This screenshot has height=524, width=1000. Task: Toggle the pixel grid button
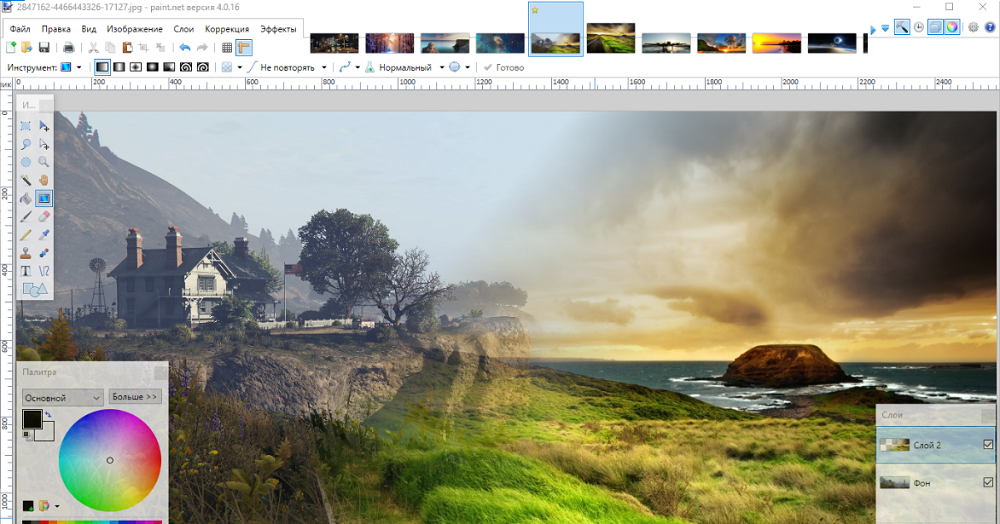click(226, 47)
